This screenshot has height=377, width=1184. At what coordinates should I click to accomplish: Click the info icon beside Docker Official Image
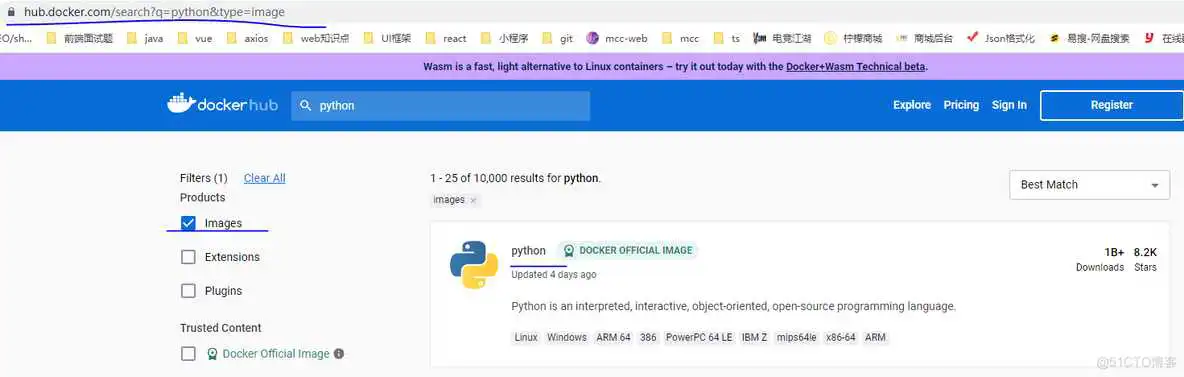(339, 354)
